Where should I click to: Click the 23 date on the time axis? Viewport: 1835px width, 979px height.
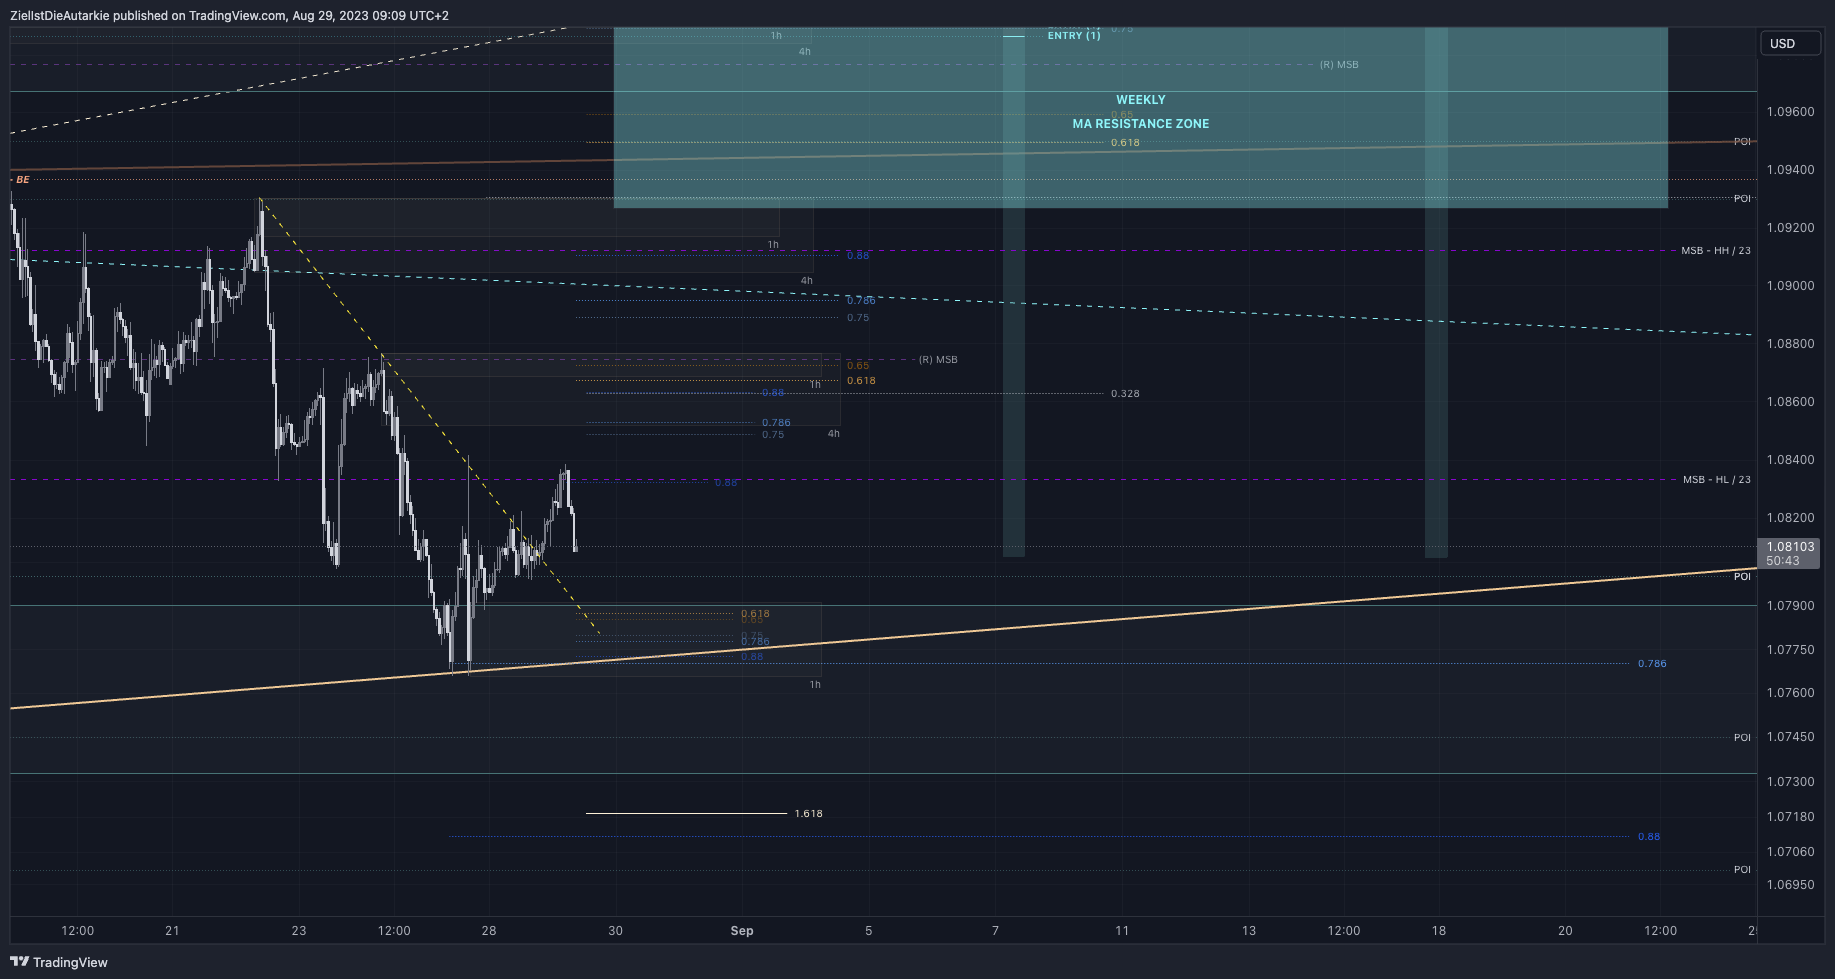pos(299,931)
